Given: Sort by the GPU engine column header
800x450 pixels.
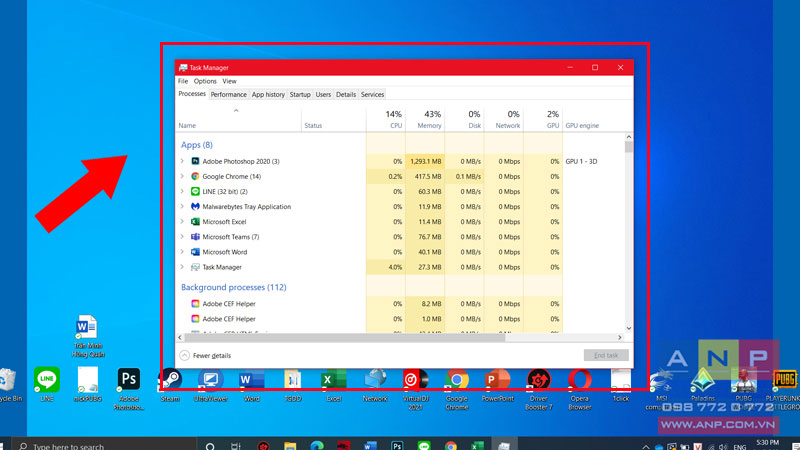Looking at the screenshot, I should click(x=593, y=119).
